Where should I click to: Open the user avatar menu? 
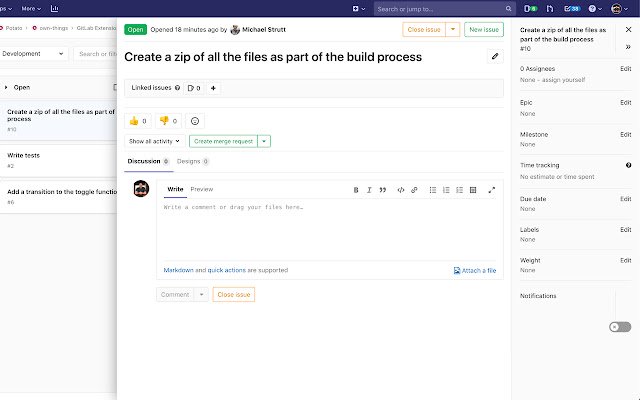[x=620, y=9]
